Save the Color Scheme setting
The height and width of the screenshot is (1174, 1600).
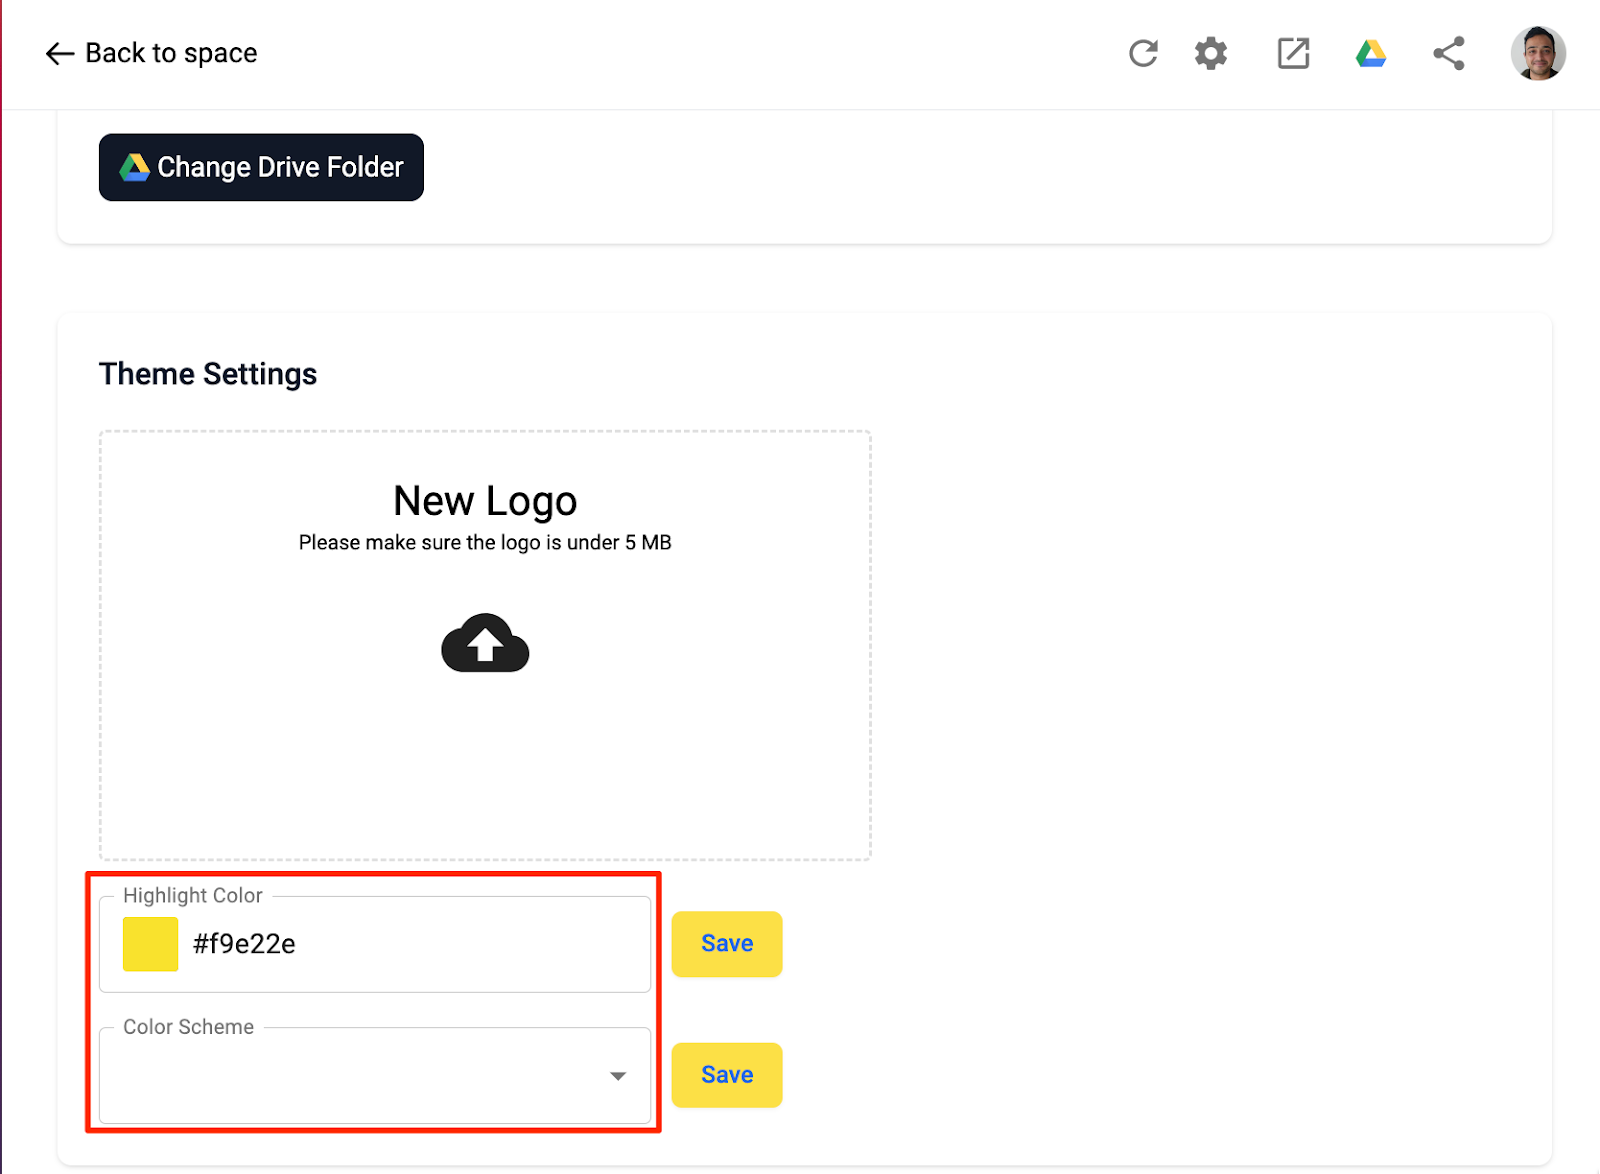727,1075
